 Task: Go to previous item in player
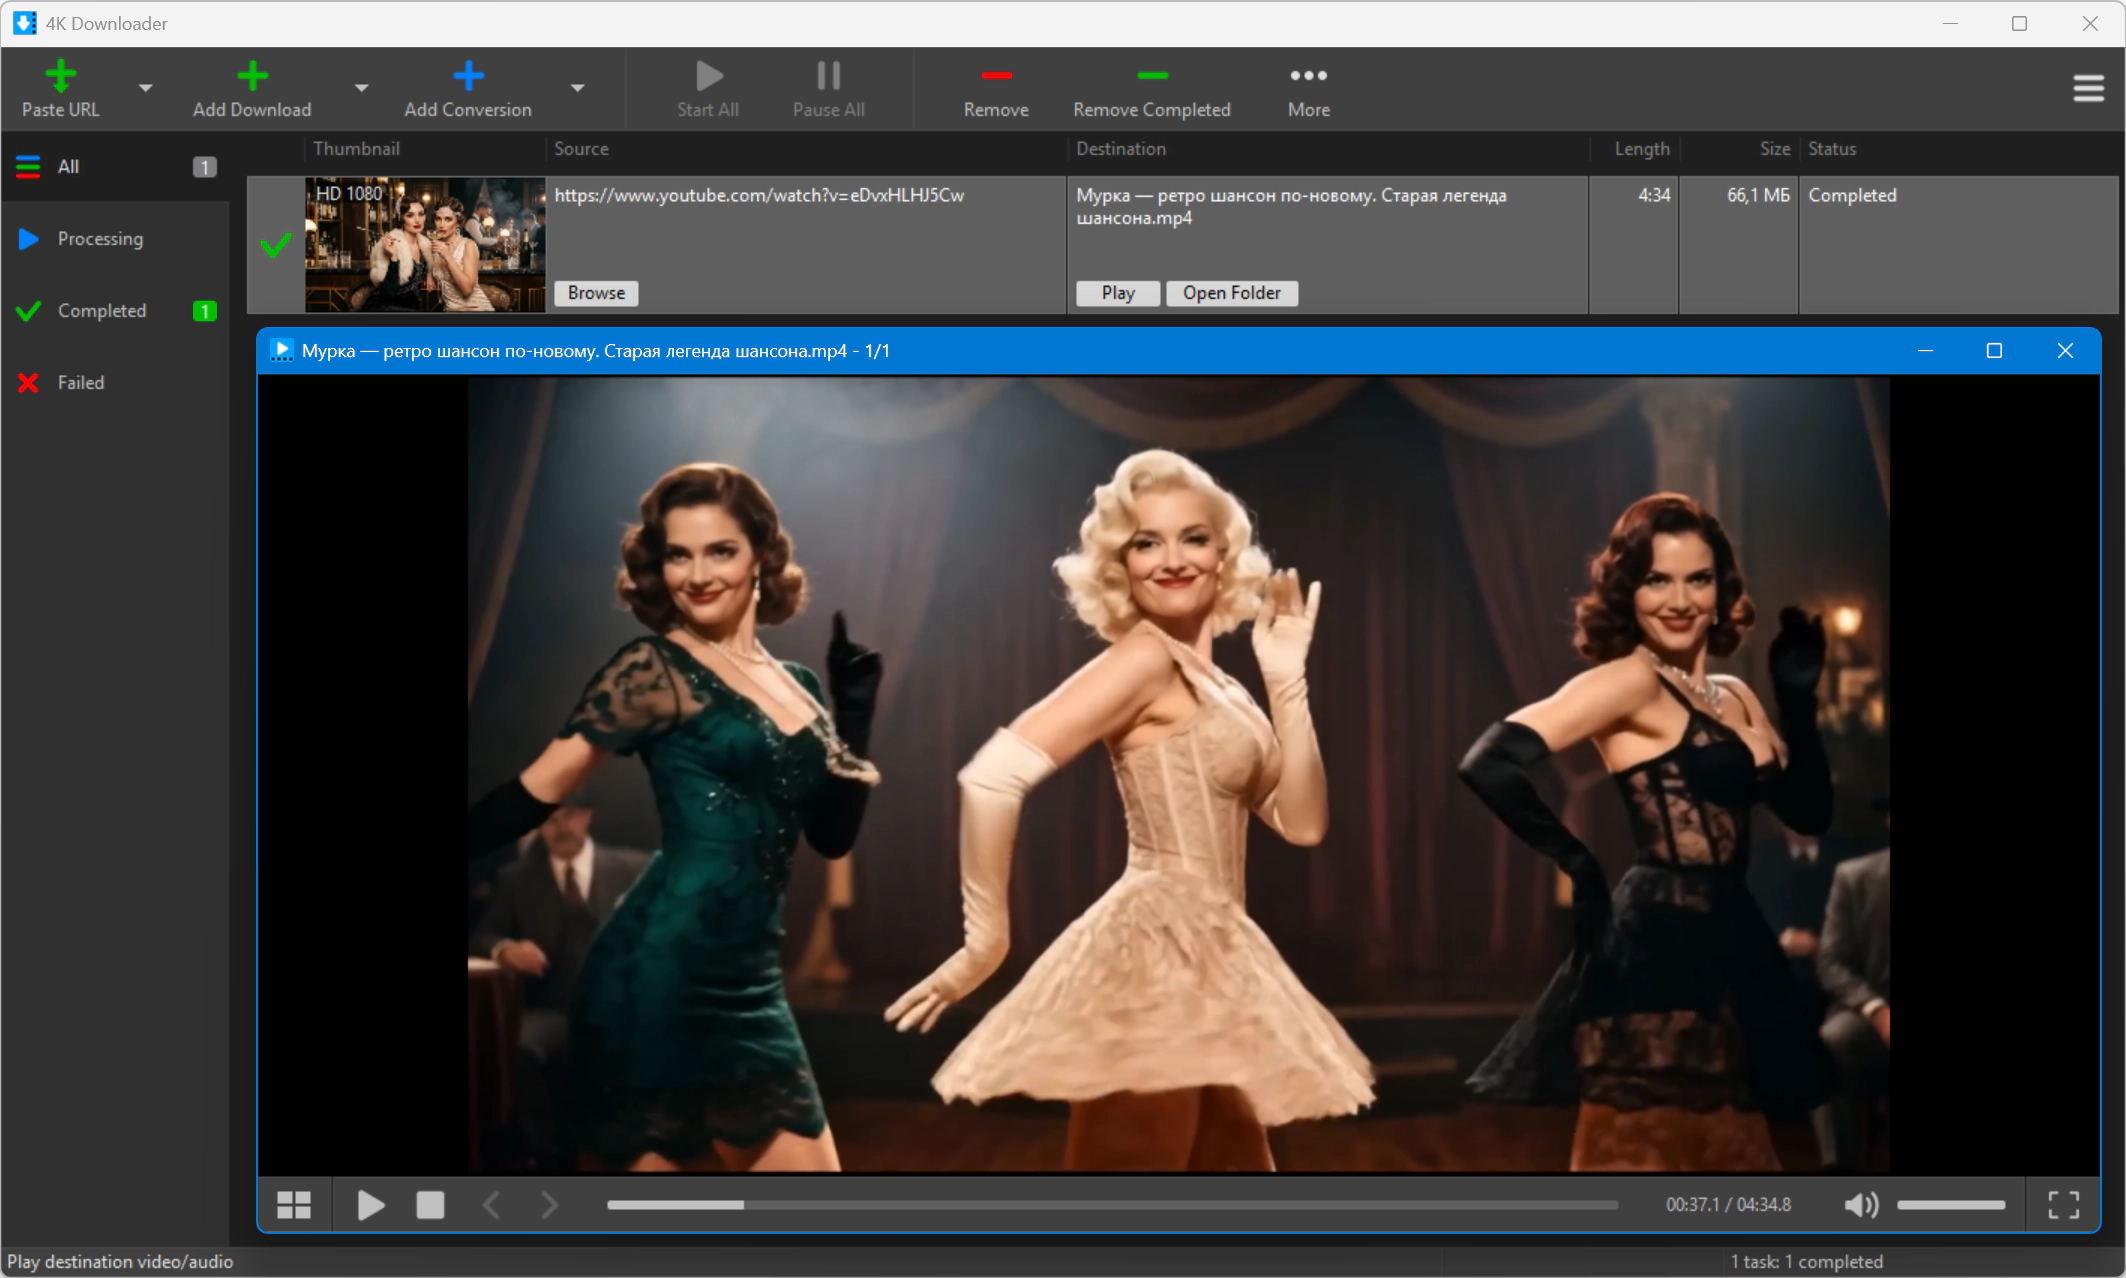(492, 1205)
